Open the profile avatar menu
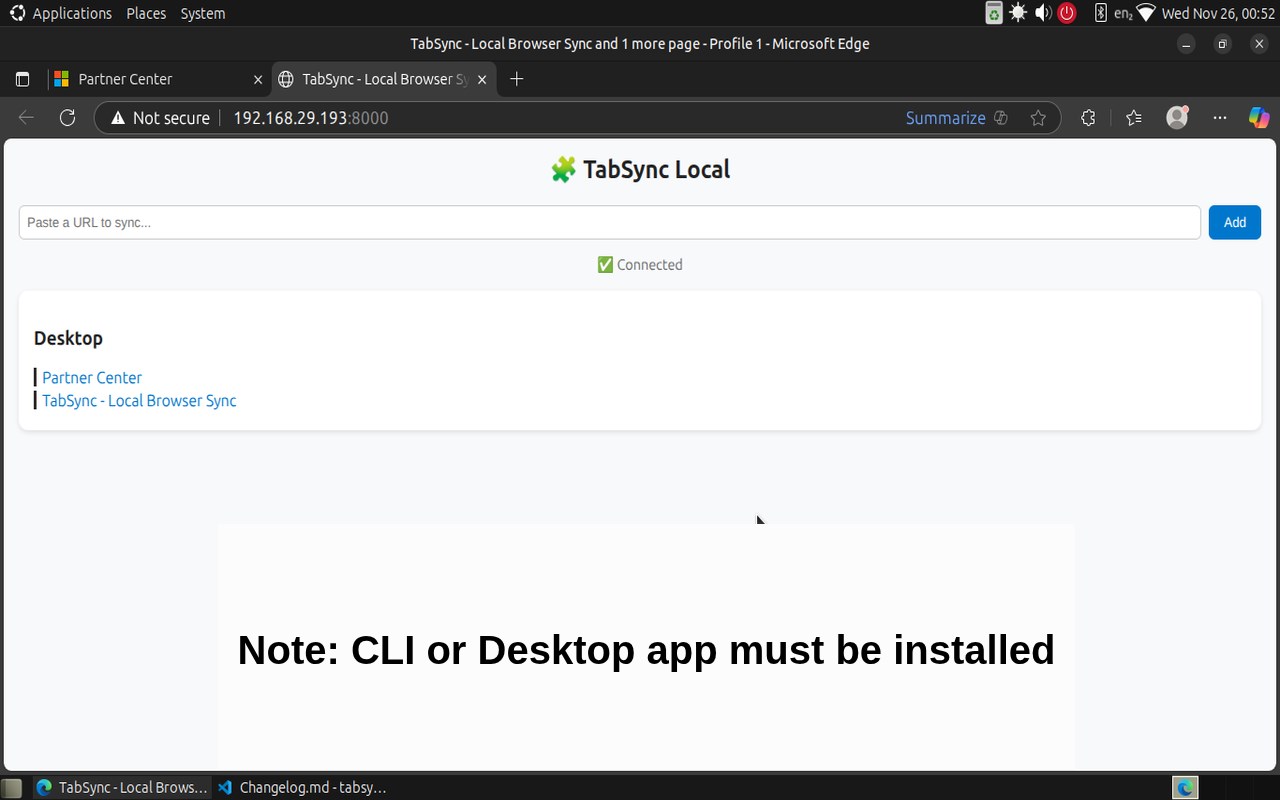 click(x=1177, y=117)
